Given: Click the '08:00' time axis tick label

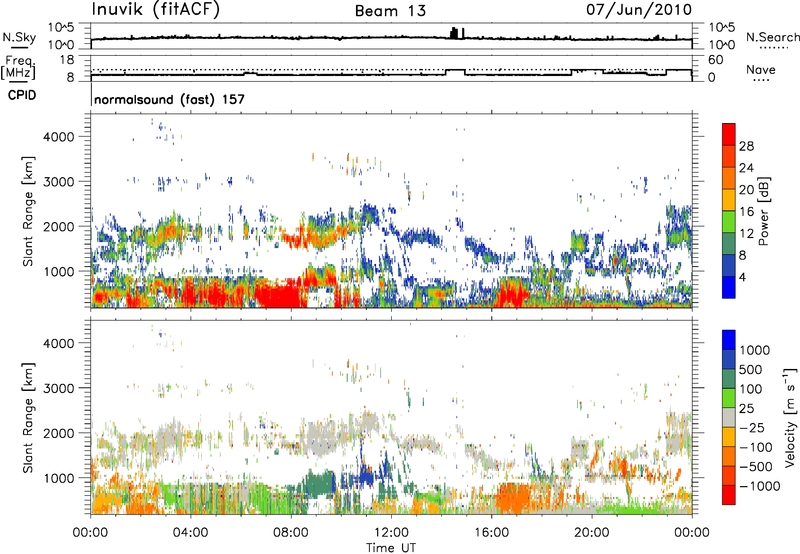Looking at the screenshot, I should click(290, 532).
